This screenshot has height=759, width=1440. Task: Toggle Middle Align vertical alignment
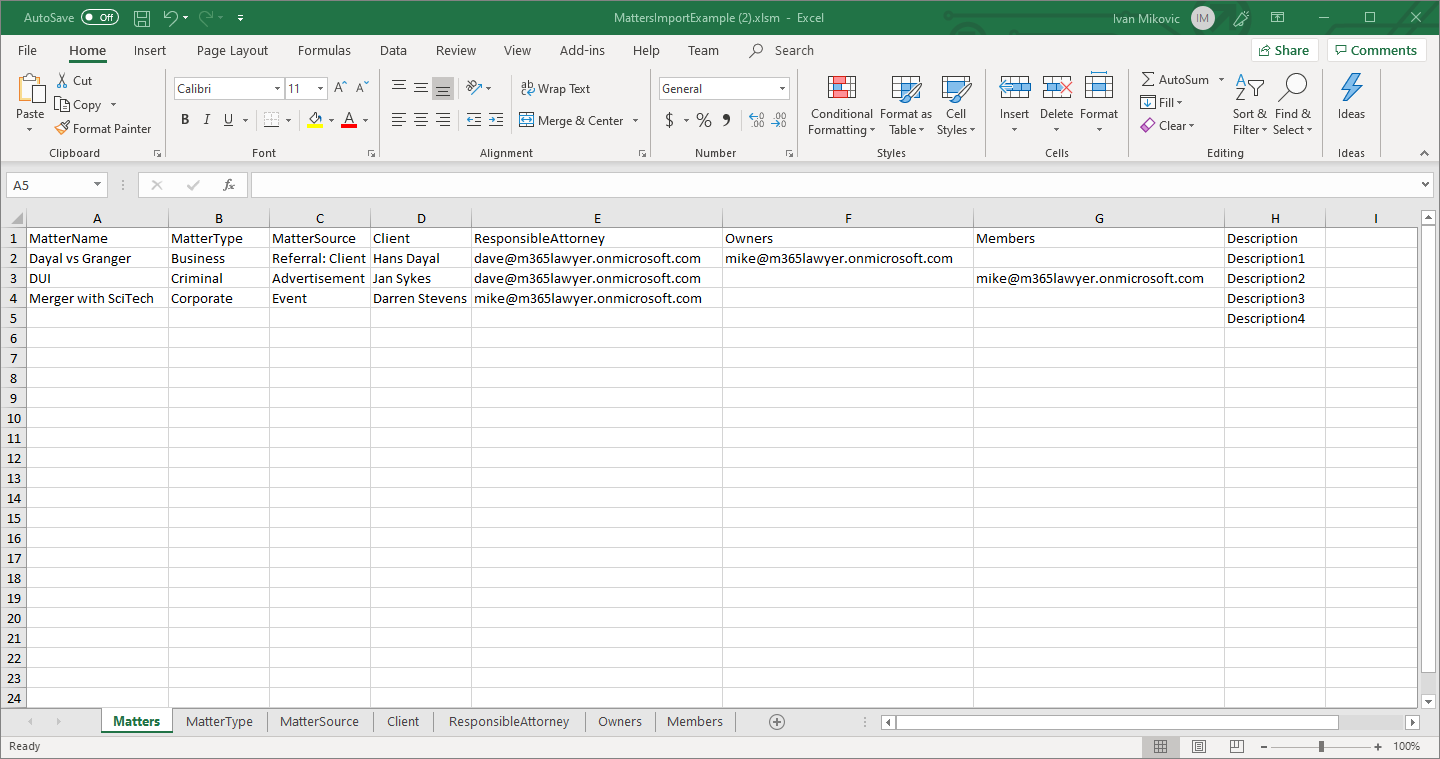tap(421, 88)
